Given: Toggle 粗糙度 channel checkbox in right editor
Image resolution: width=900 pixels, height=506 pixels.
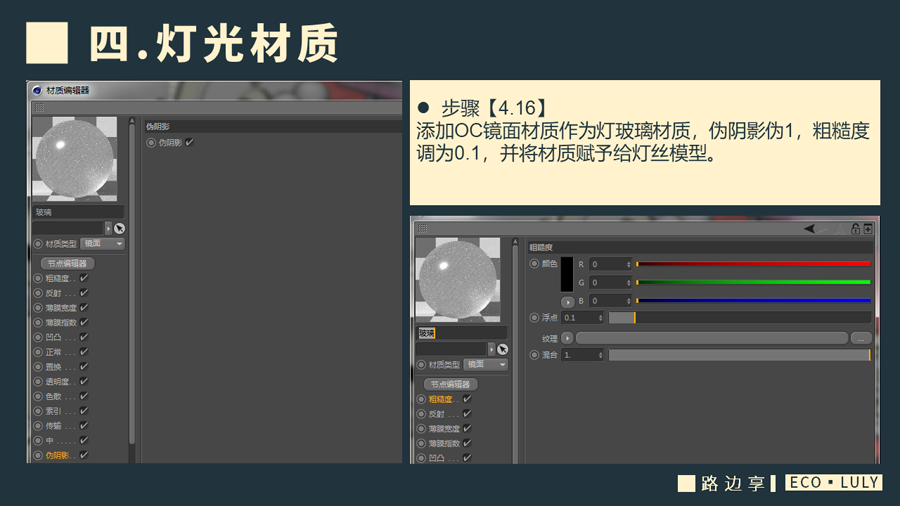Looking at the screenshot, I should tap(467, 399).
